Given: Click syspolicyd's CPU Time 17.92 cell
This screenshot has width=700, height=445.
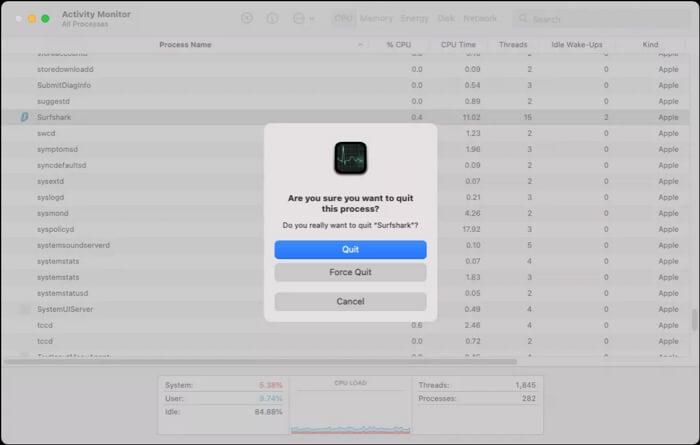Looking at the screenshot, I should coord(471,229).
